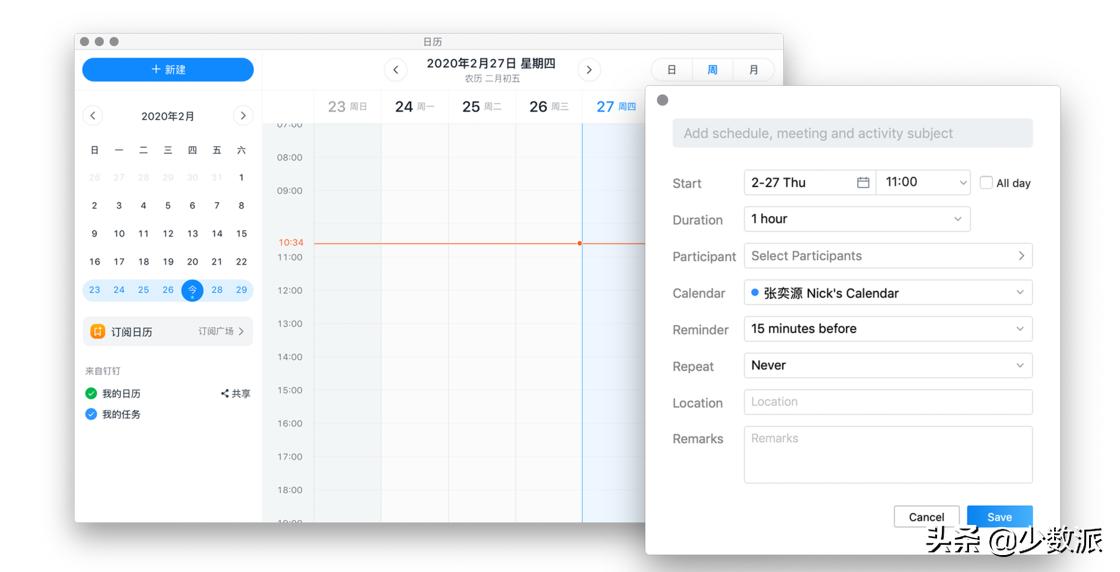Screen dimensions: 1120x572
Task: Open the Repeat Never dropdown
Action: (x=888, y=366)
